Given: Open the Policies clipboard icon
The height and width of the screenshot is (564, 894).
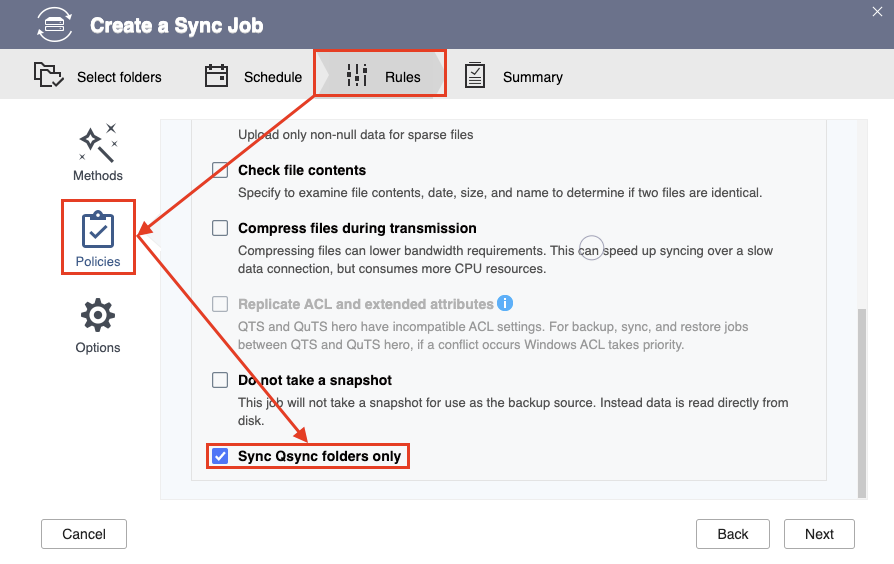Looking at the screenshot, I should click(x=98, y=229).
